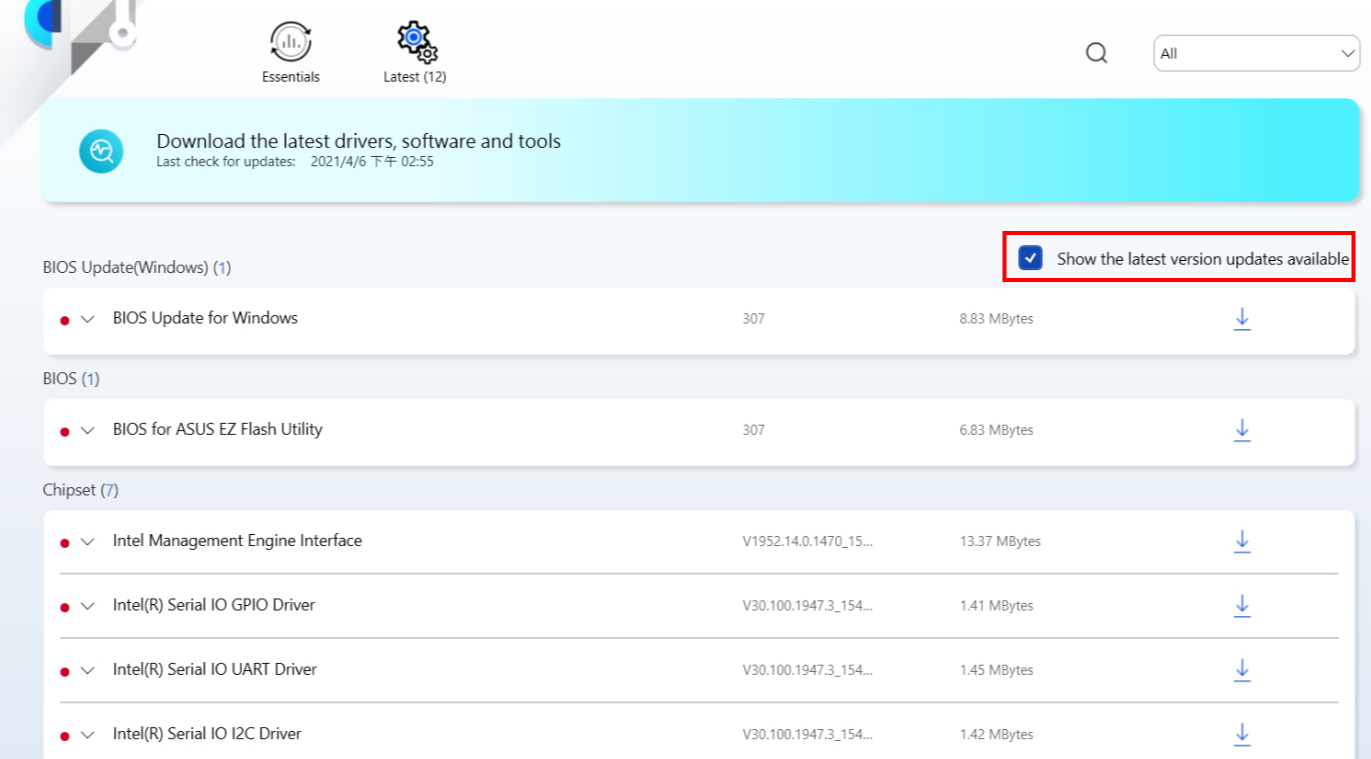Switch to the Essentials tab label
The image size is (1371, 759).
[291, 77]
